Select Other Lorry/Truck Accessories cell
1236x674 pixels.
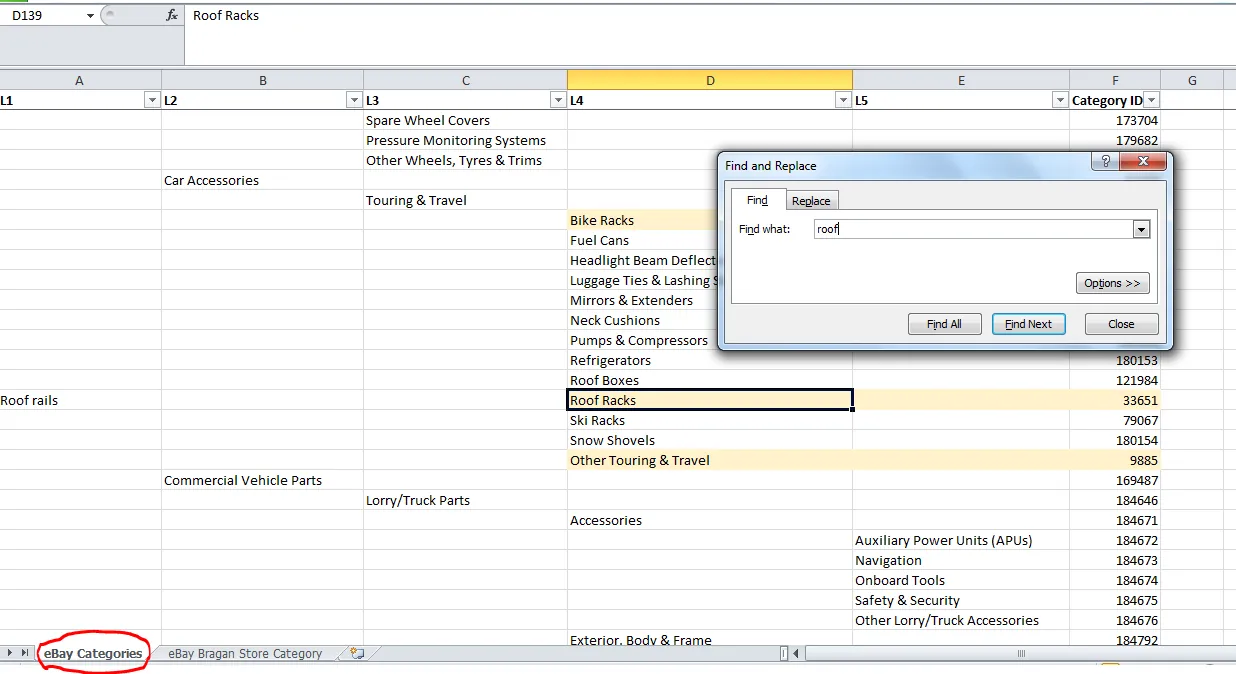[961, 620]
